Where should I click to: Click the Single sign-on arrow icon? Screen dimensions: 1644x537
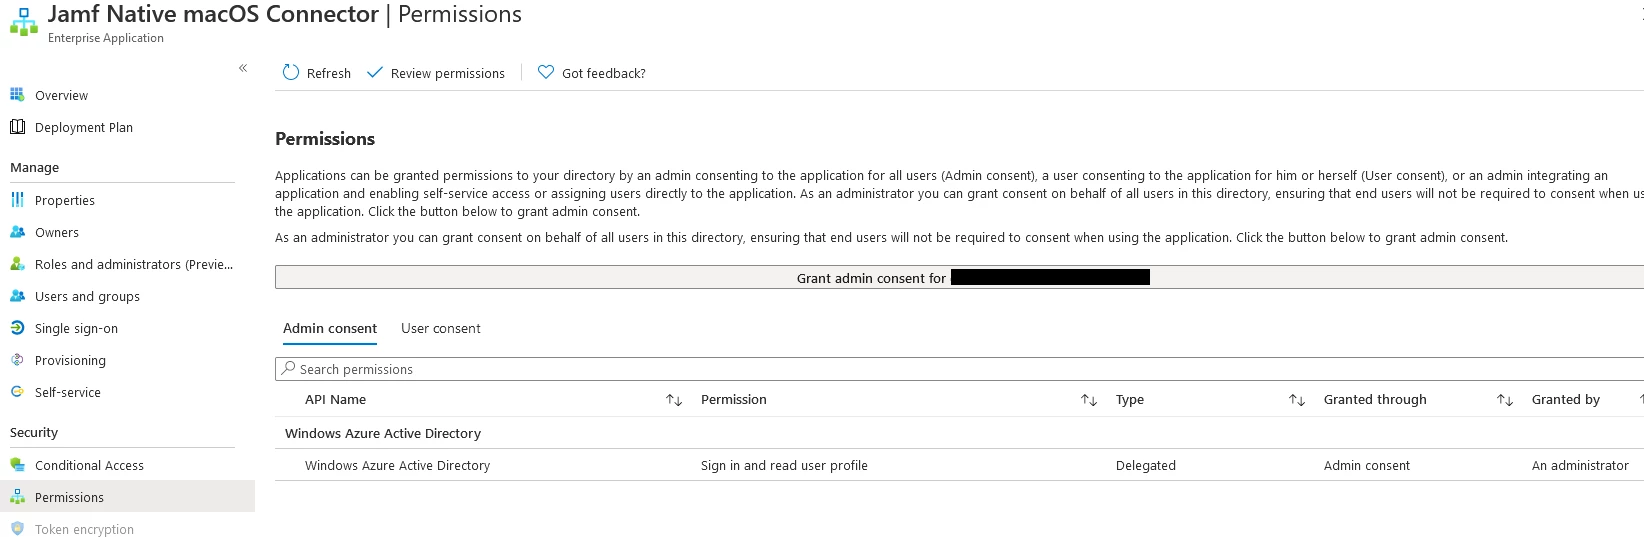point(17,328)
